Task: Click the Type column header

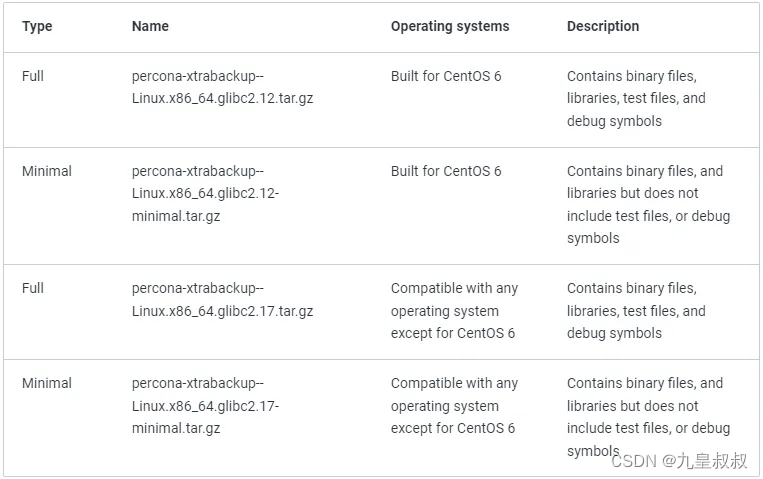Action: (37, 26)
